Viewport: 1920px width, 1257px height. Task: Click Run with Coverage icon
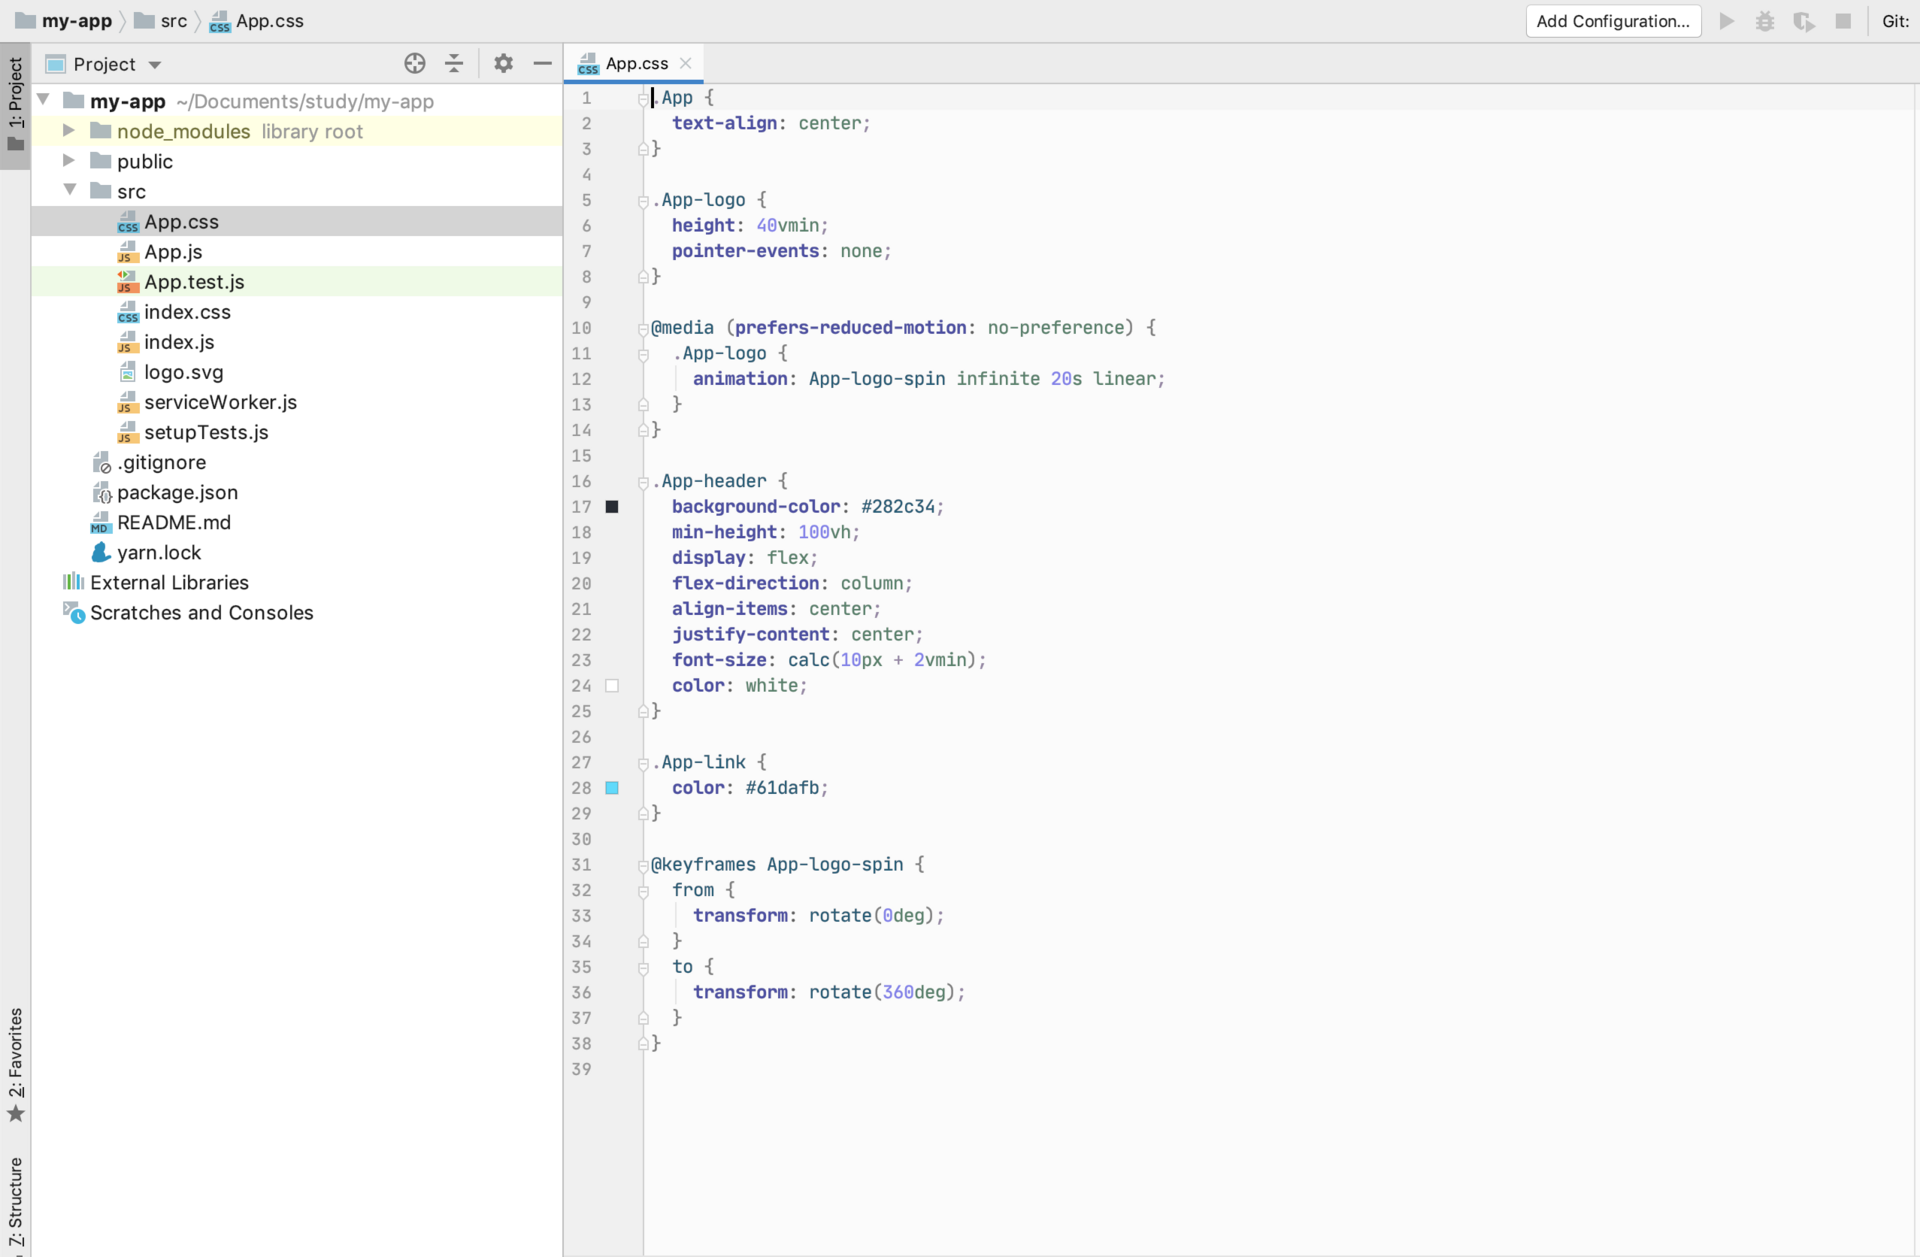1804,21
